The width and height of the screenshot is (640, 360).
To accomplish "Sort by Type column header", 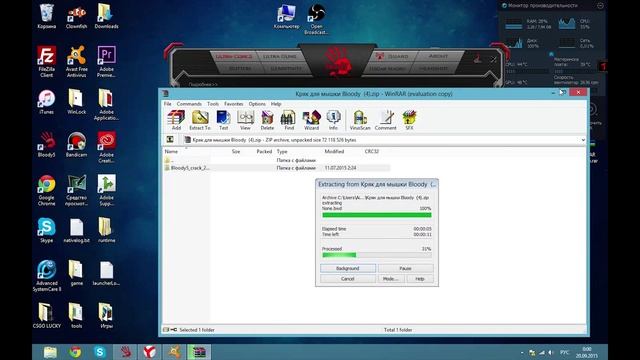I will [282, 151].
